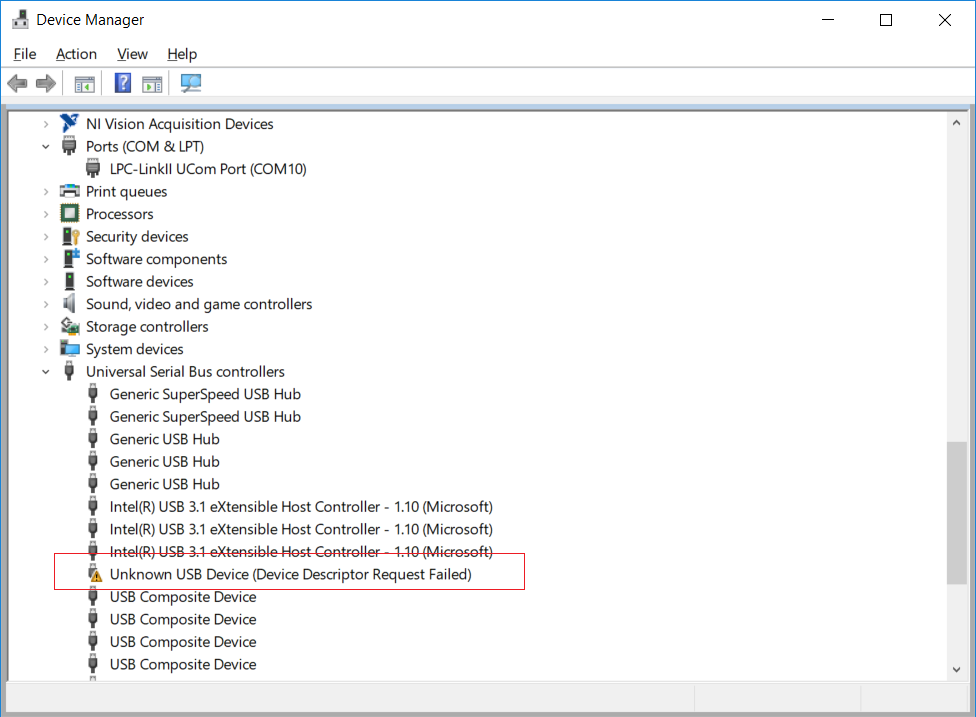Expand the Processors category

45,214
